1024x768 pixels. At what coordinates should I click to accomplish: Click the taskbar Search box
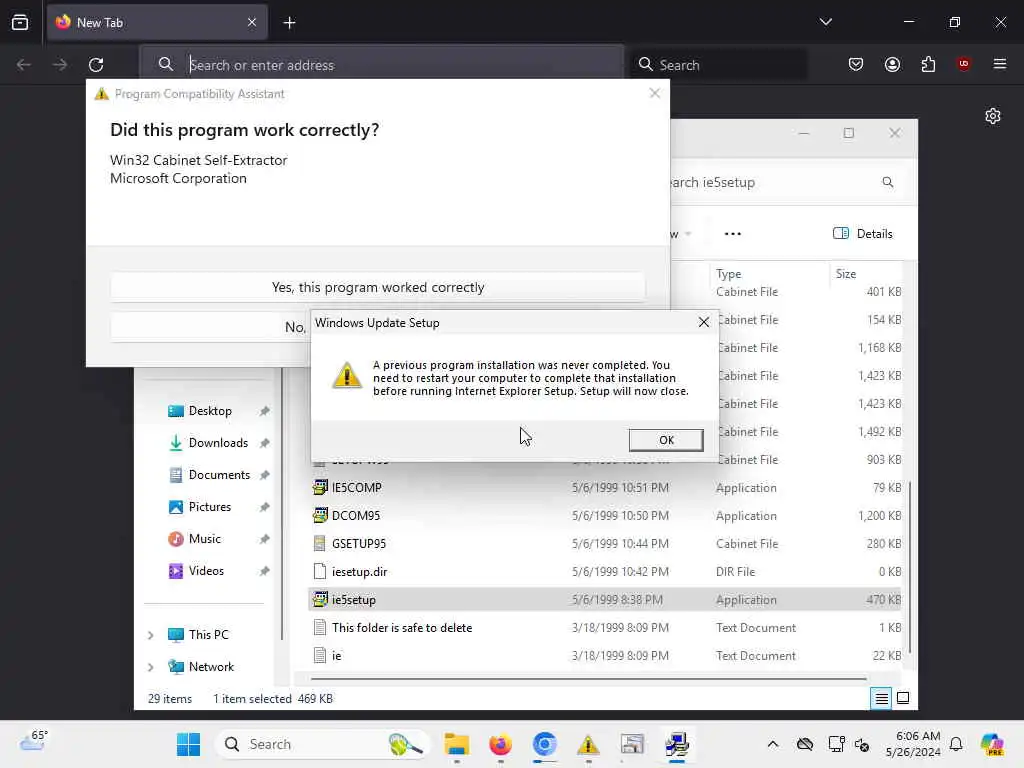[322, 744]
